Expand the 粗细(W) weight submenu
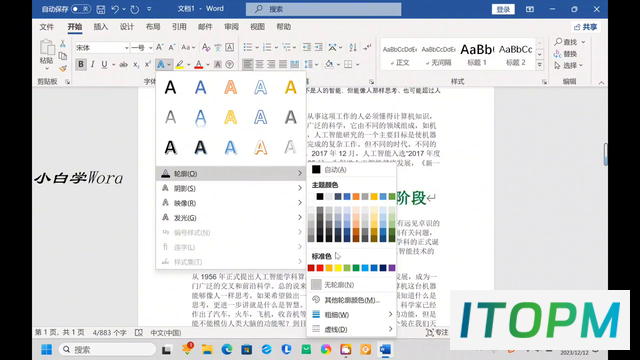This screenshot has width=640, height=360. 352,315
